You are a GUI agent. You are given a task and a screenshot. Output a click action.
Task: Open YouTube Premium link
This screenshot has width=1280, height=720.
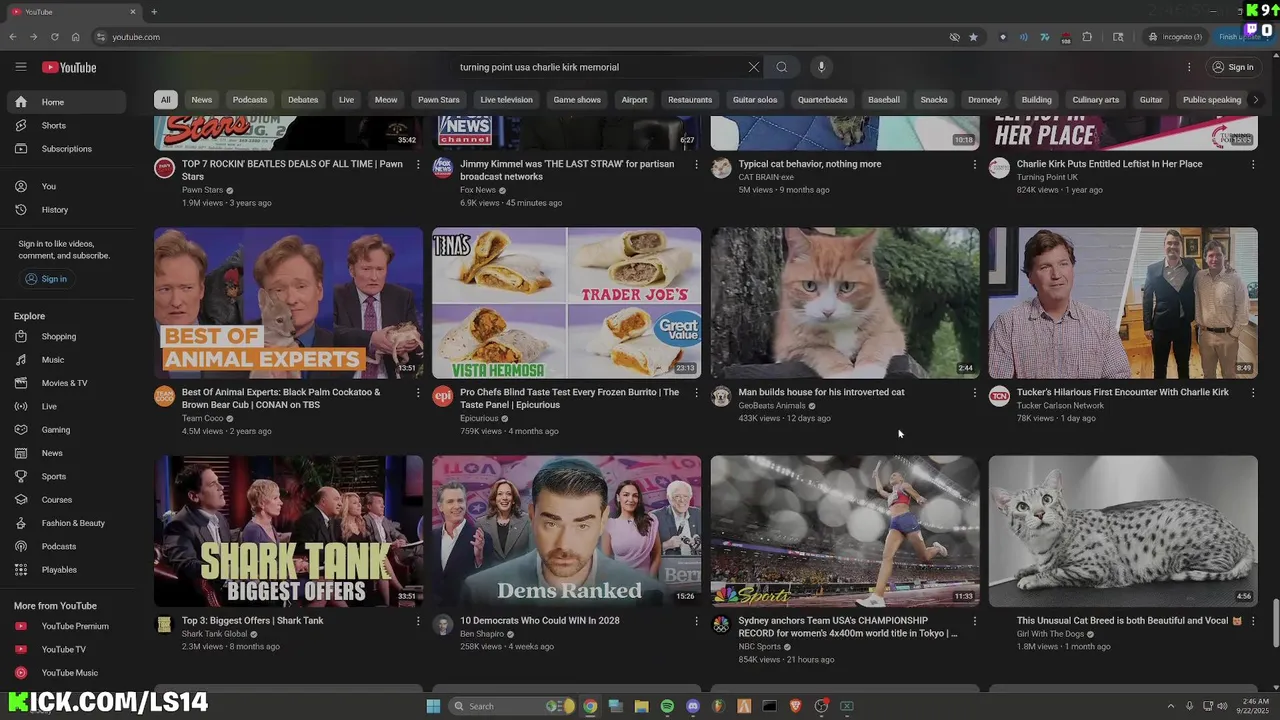66,626
